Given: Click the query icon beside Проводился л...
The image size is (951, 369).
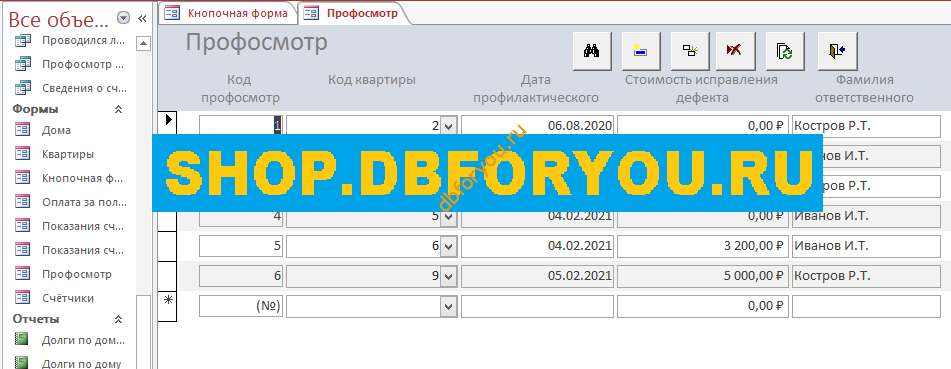Looking at the screenshot, I should pyautogui.click(x=22, y=41).
